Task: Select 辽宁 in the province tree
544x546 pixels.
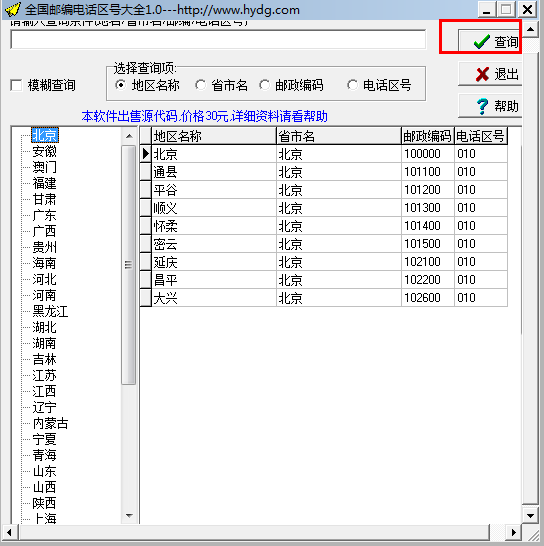Action: click(44, 407)
